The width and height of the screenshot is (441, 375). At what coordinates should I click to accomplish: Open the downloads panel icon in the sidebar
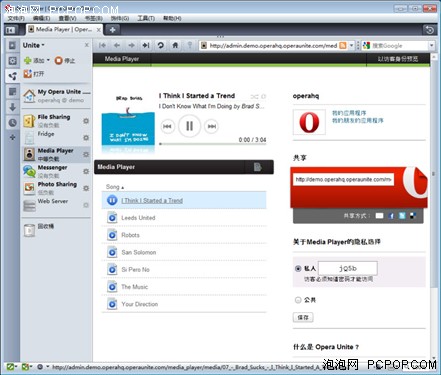tap(13, 107)
